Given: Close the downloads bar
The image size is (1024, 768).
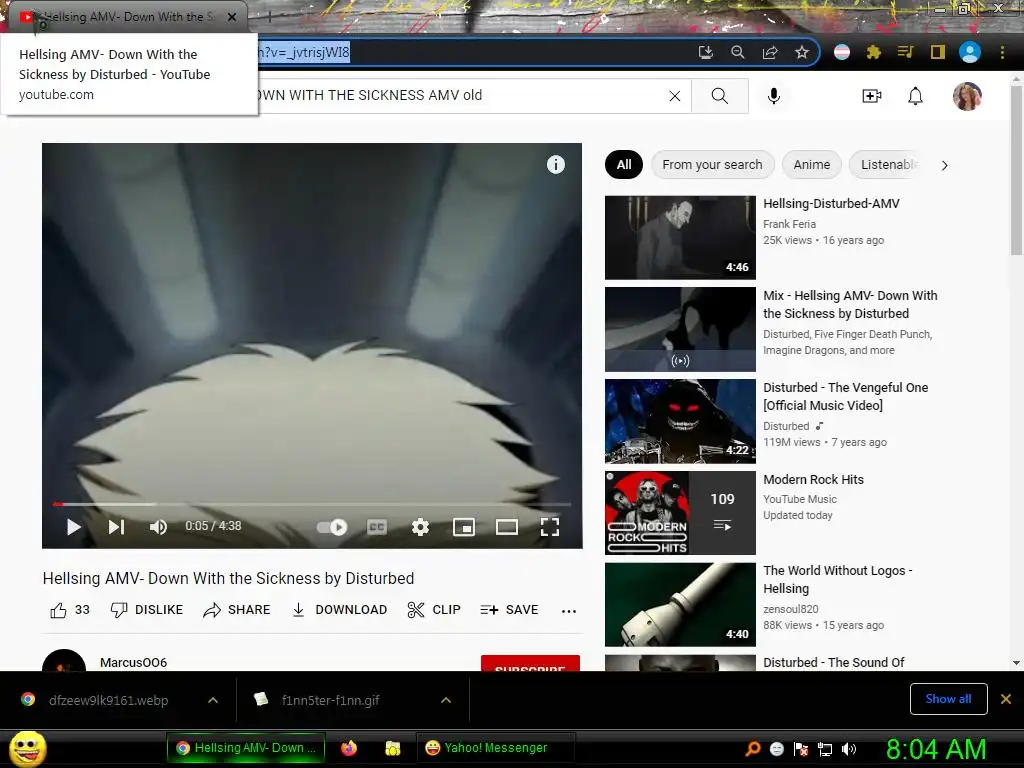Looking at the screenshot, I should coord(1006,699).
